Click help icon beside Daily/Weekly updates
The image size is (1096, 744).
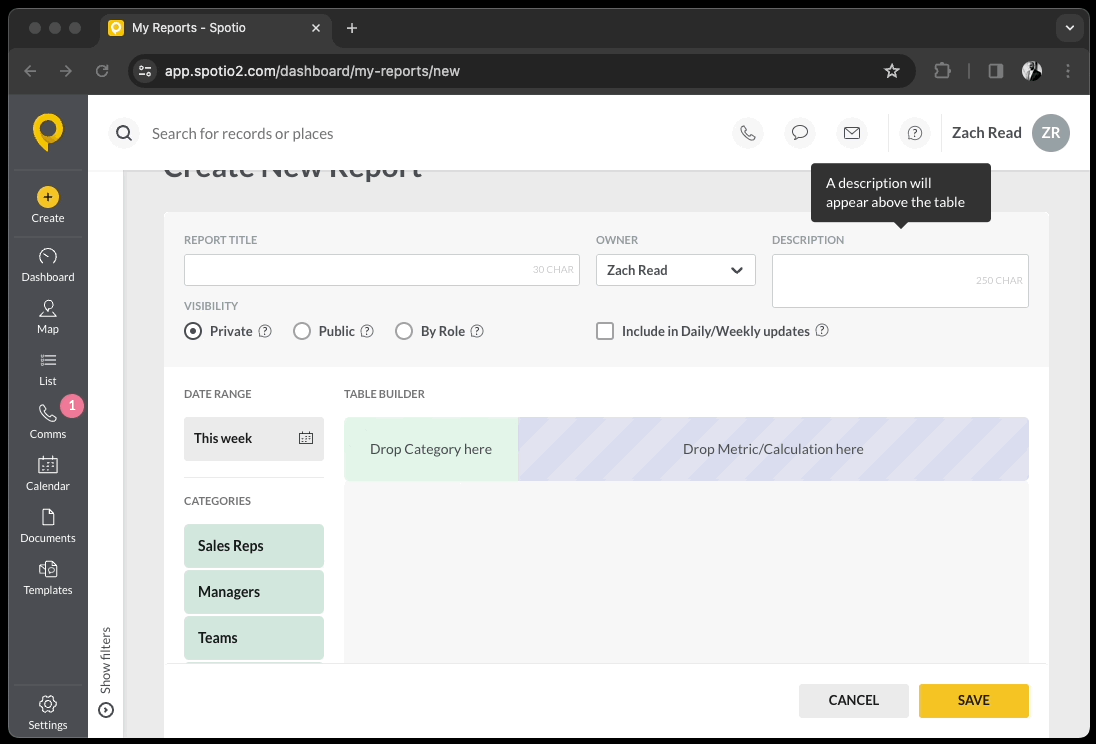pos(822,330)
